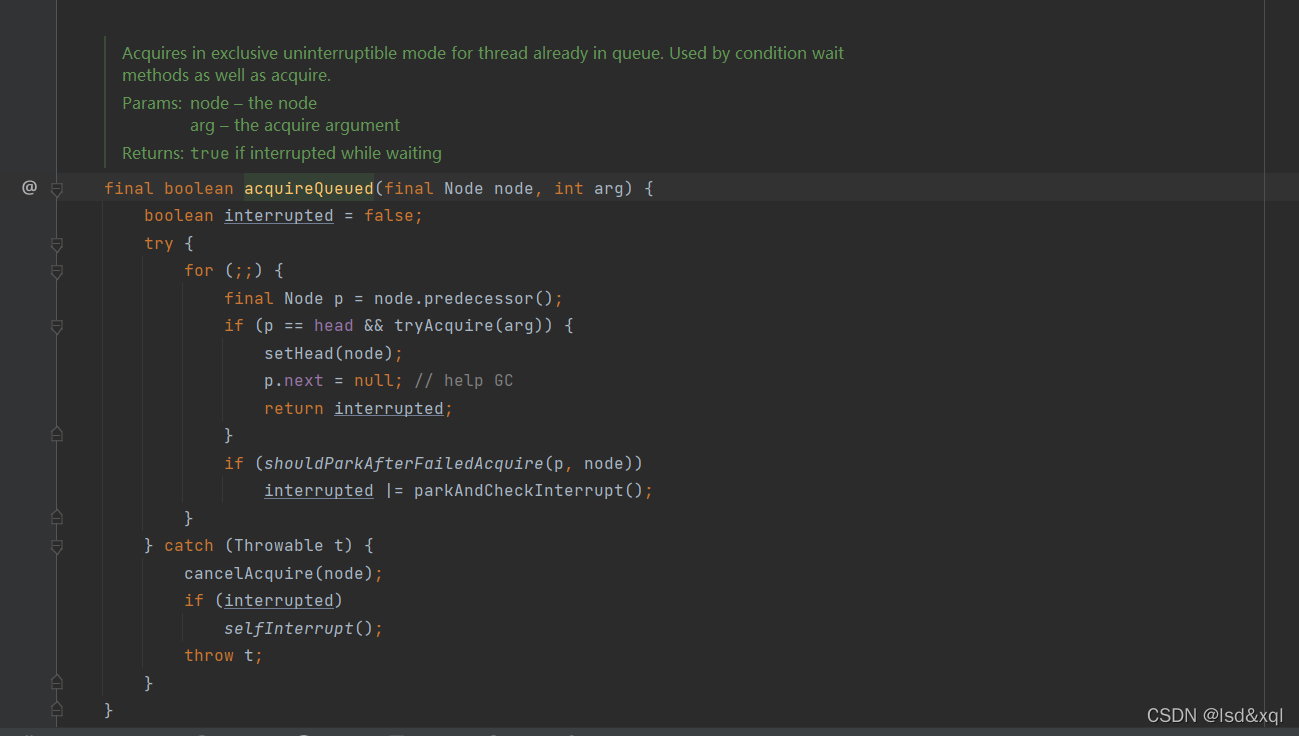1299x736 pixels.
Task: Click 'boolean interrupted = false' declaration
Action: point(283,216)
